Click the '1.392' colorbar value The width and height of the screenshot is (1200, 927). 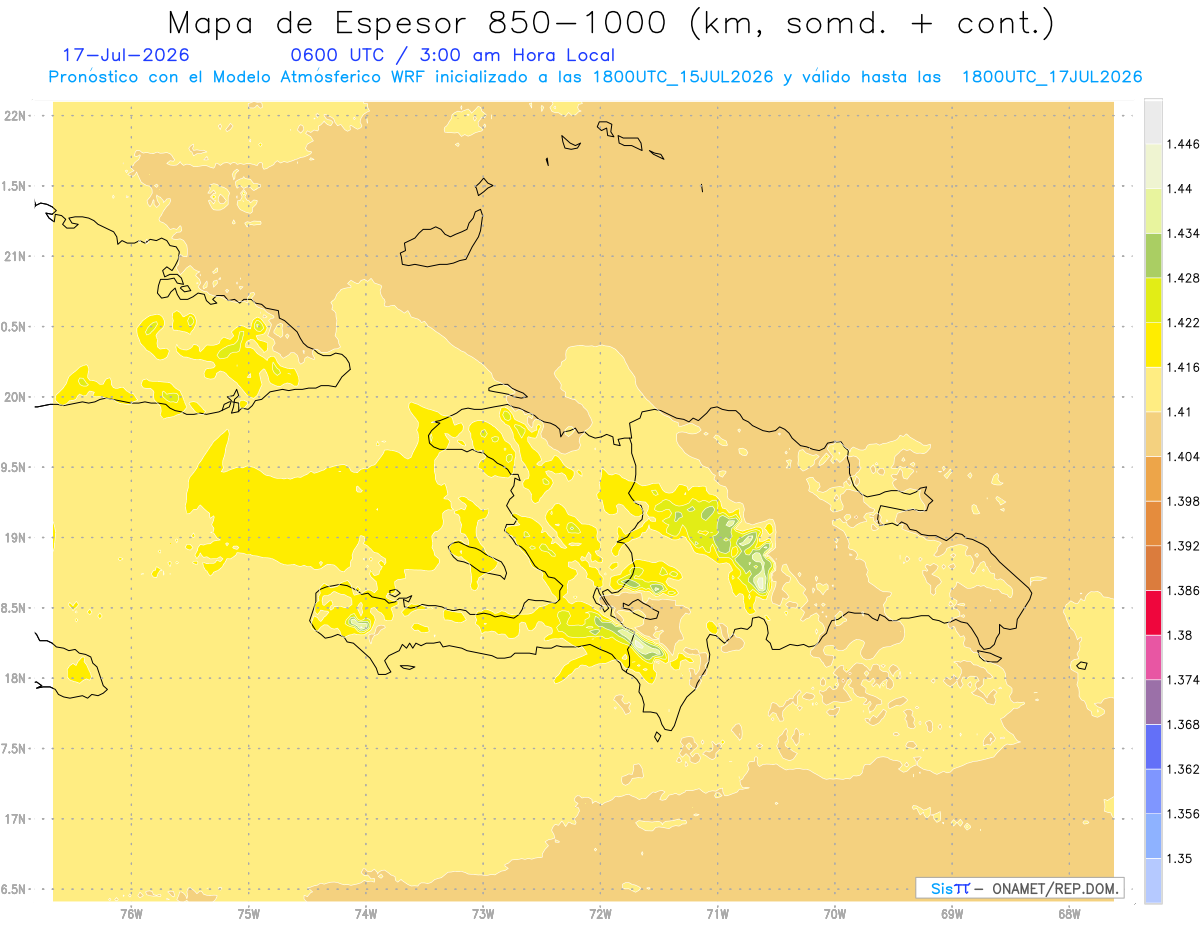coord(1182,546)
